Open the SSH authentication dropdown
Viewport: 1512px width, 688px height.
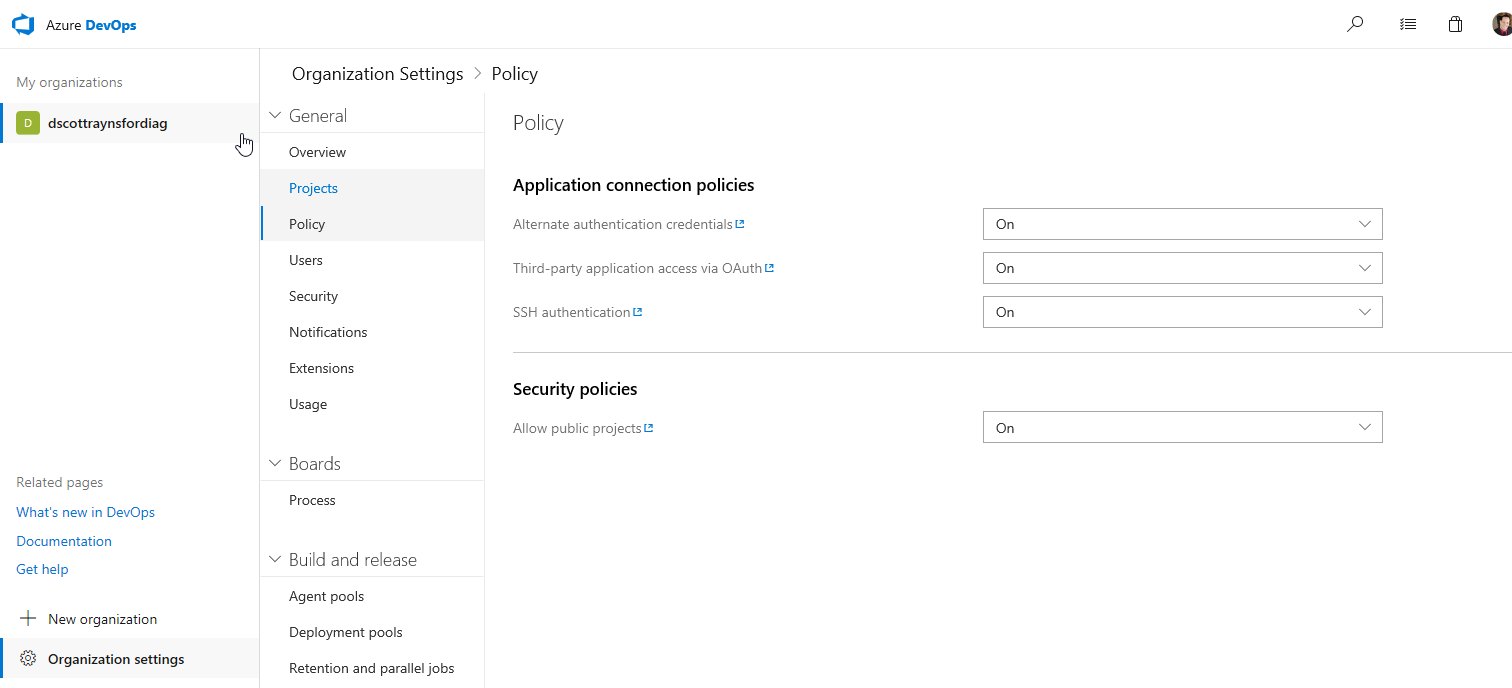coord(1182,312)
